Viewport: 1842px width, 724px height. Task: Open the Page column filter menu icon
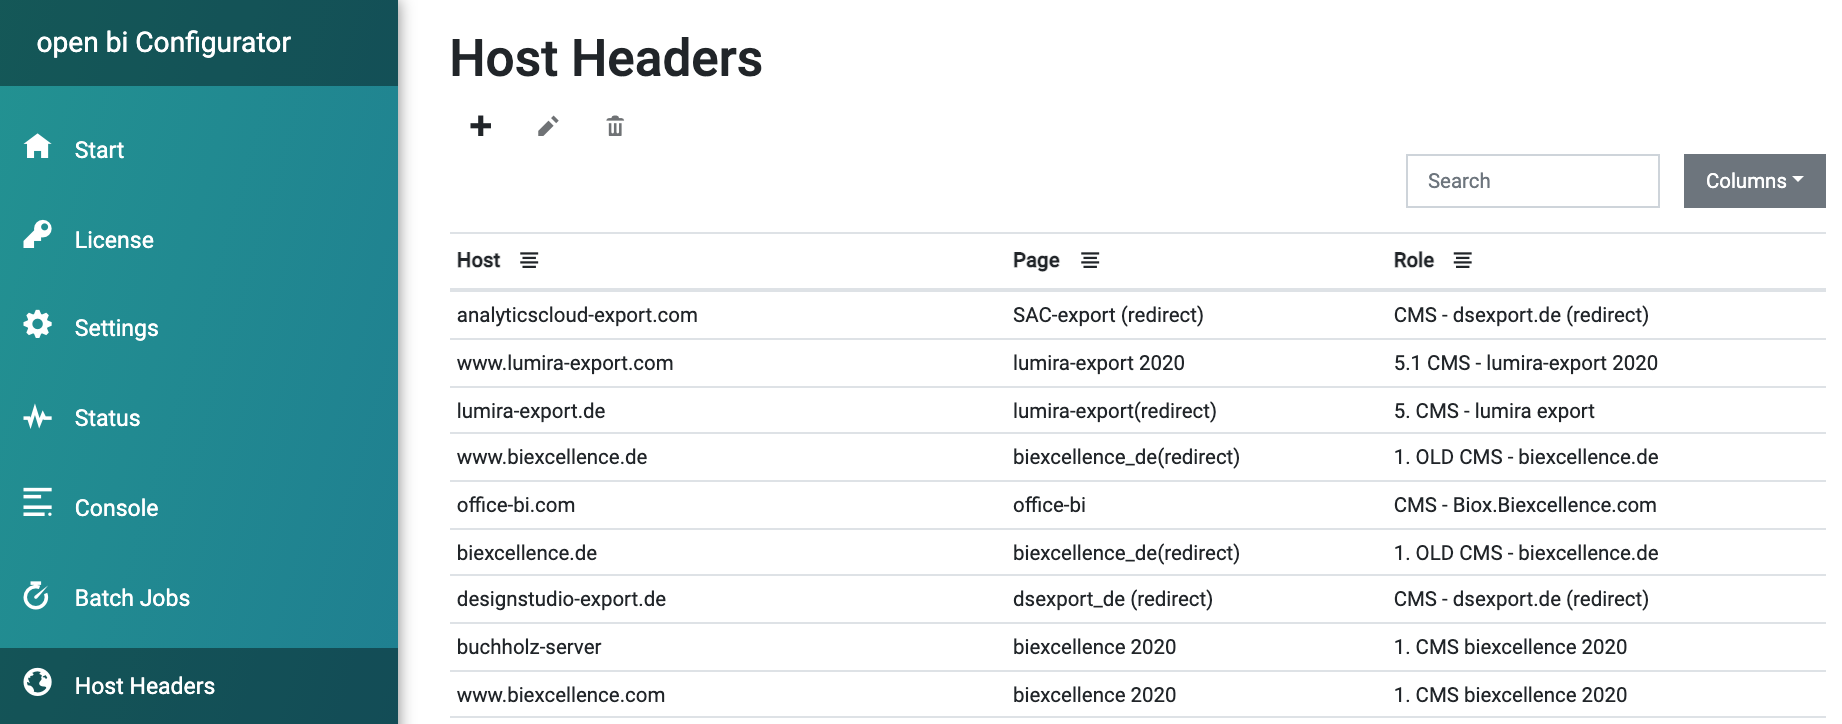point(1090,260)
